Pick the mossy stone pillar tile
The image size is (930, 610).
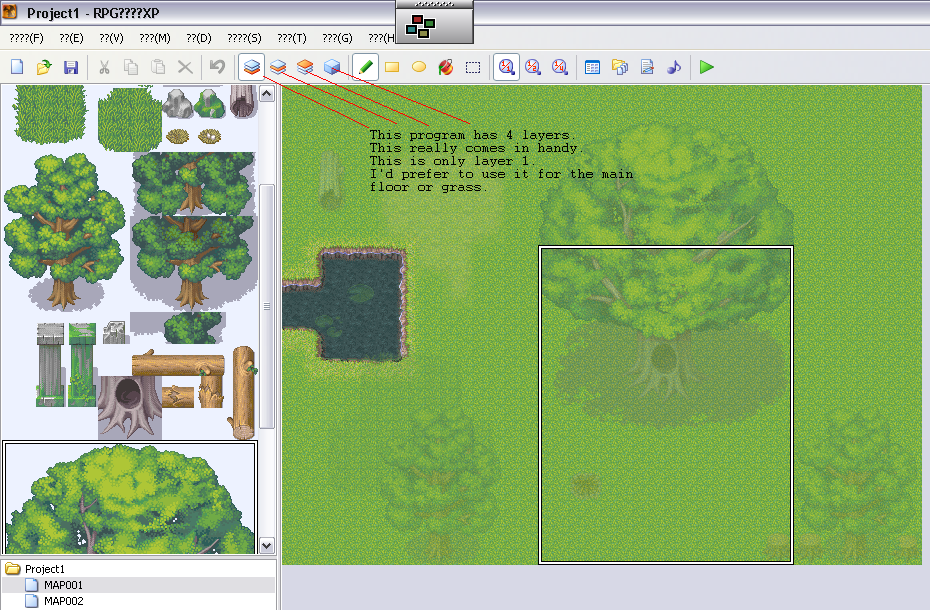click(x=82, y=365)
